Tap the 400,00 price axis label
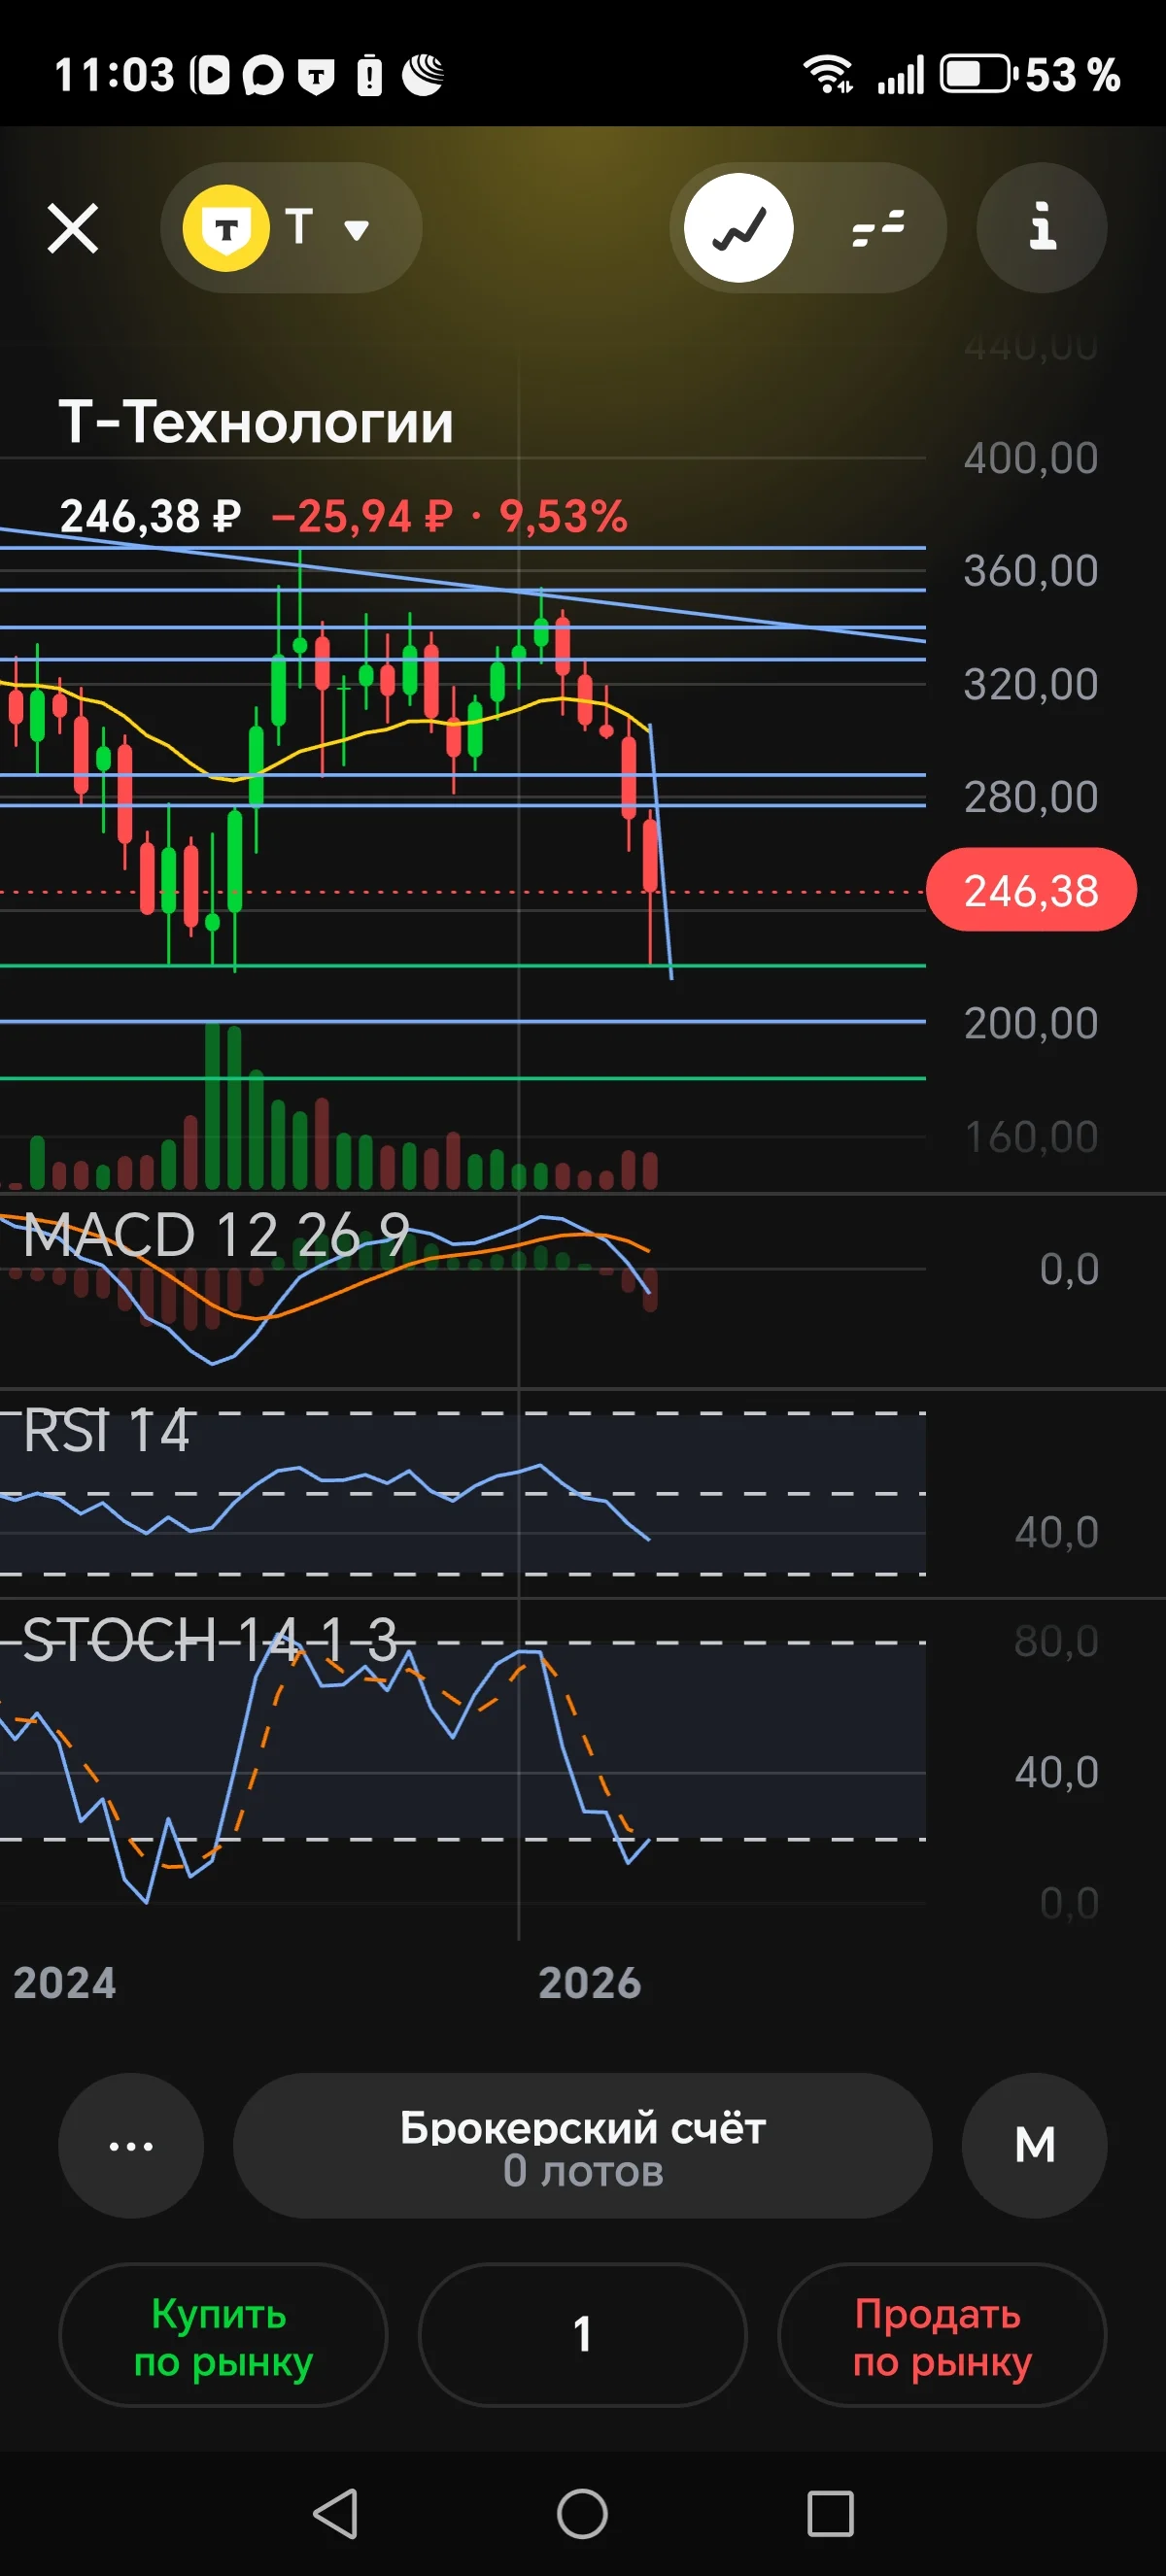This screenshot has width=1166, height=2576. pos(1031,458)
